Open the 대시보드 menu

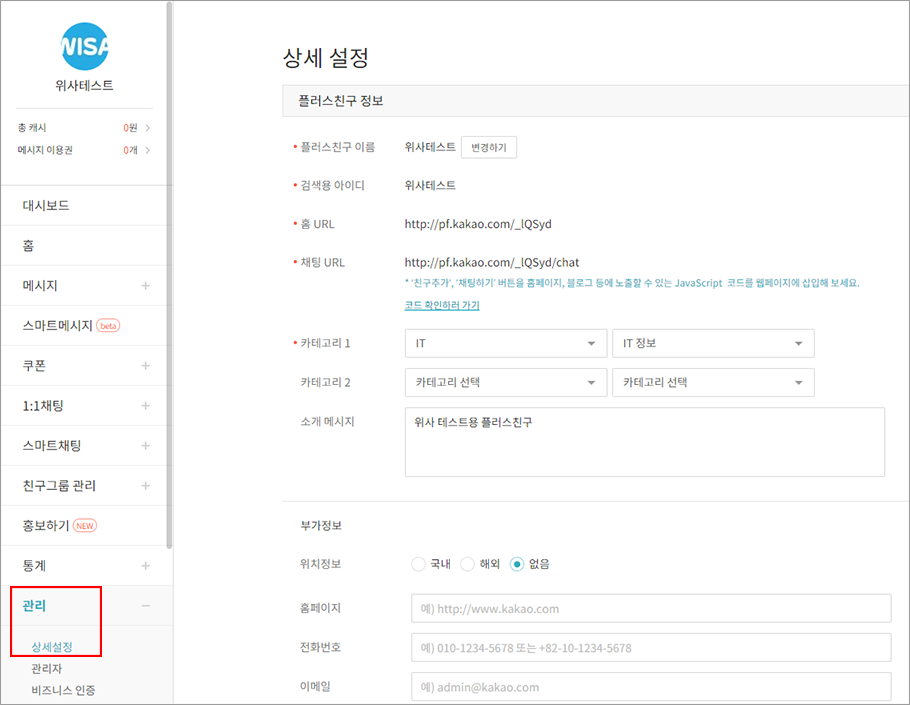tap(85, 205)
